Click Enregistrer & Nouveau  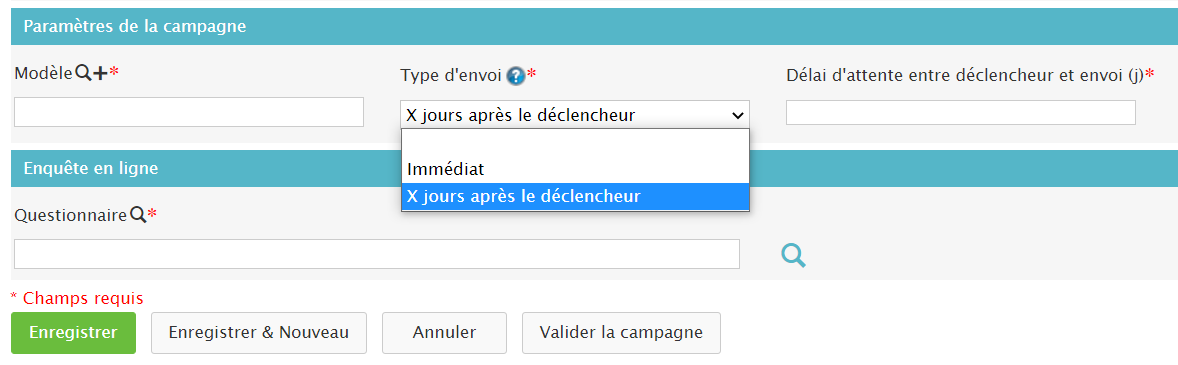click(259, 333)
